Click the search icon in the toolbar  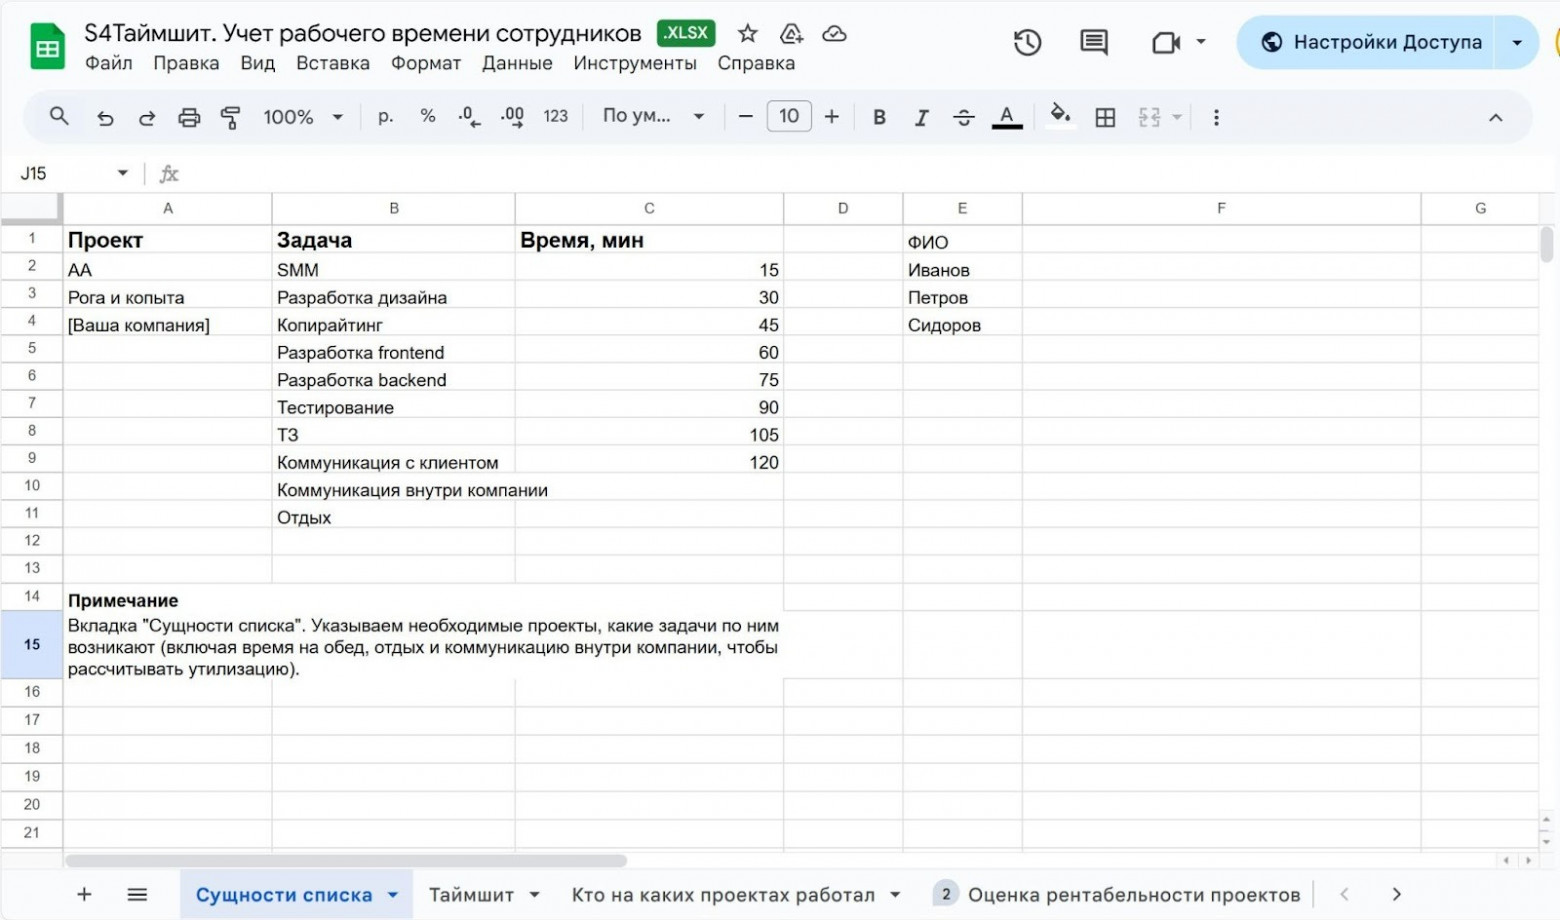click(58, 117)
